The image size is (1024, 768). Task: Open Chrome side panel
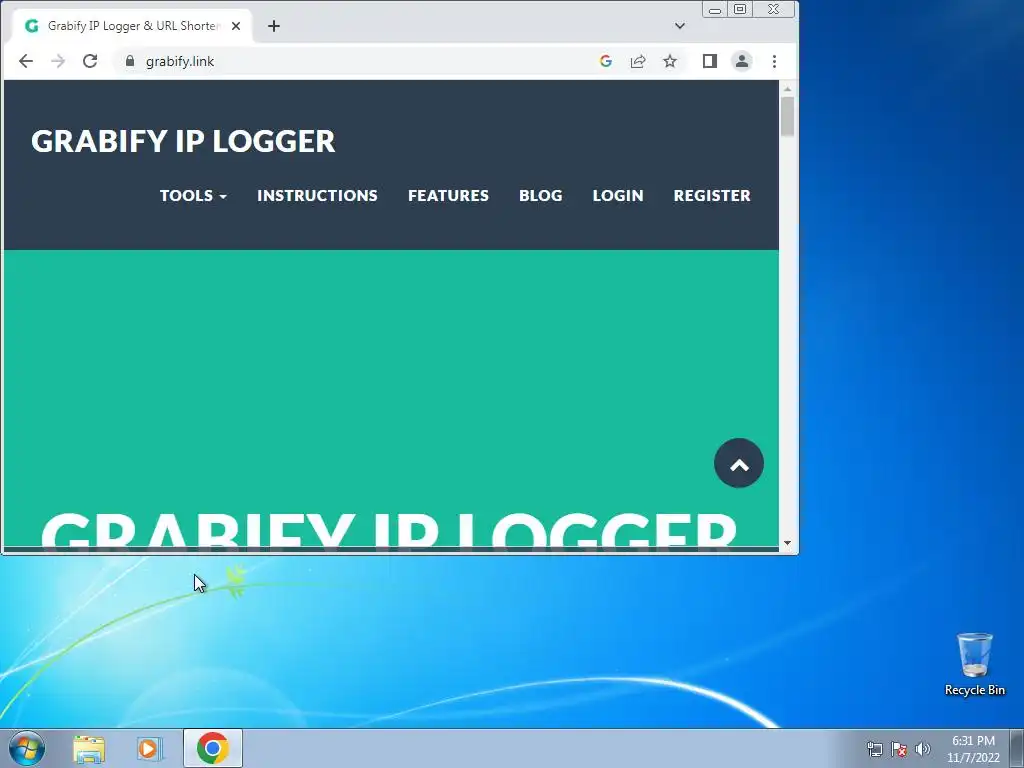tap(710, 61)
